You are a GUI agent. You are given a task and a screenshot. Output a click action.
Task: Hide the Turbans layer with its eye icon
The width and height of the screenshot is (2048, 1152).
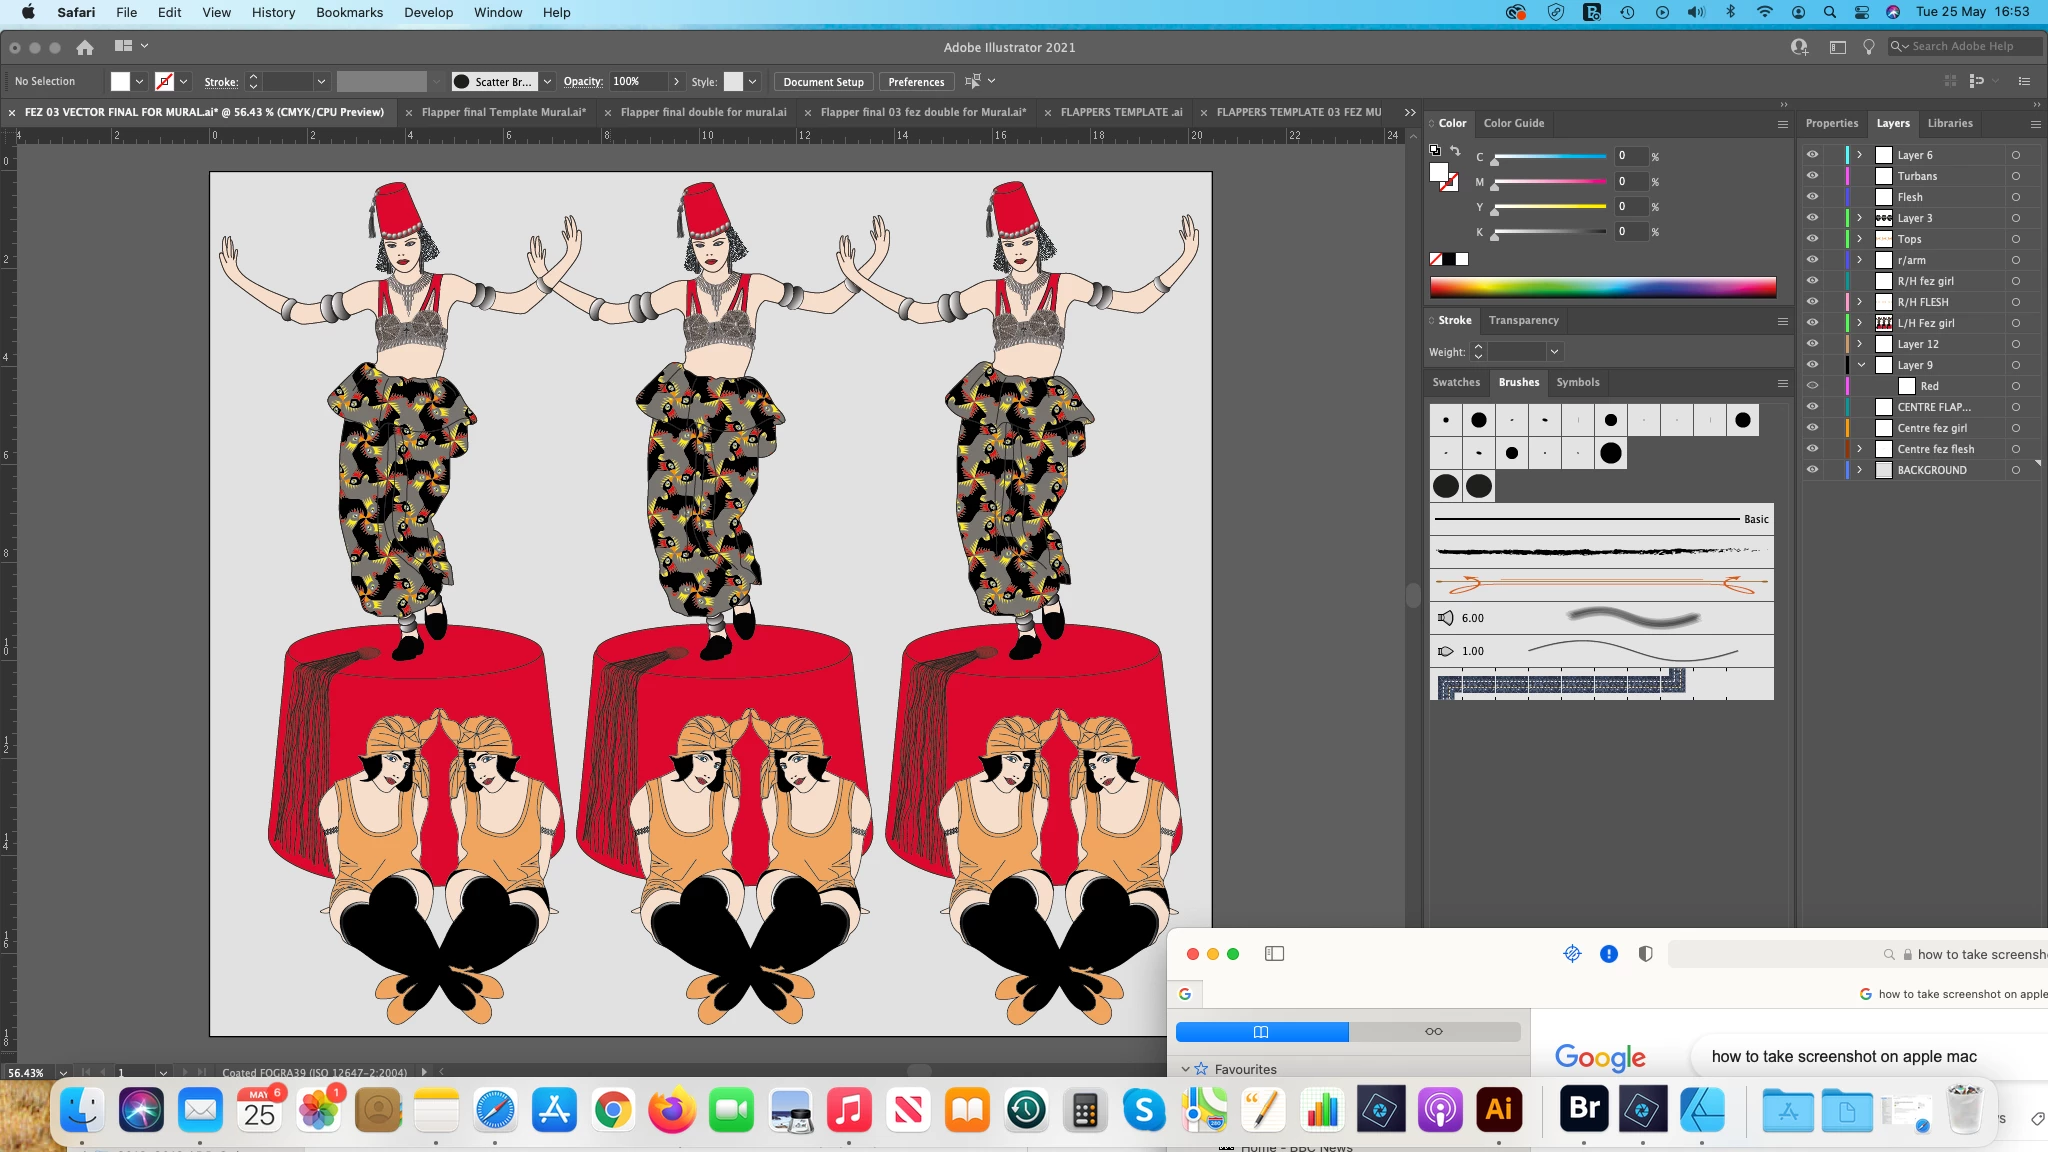tap(1812, 176)
